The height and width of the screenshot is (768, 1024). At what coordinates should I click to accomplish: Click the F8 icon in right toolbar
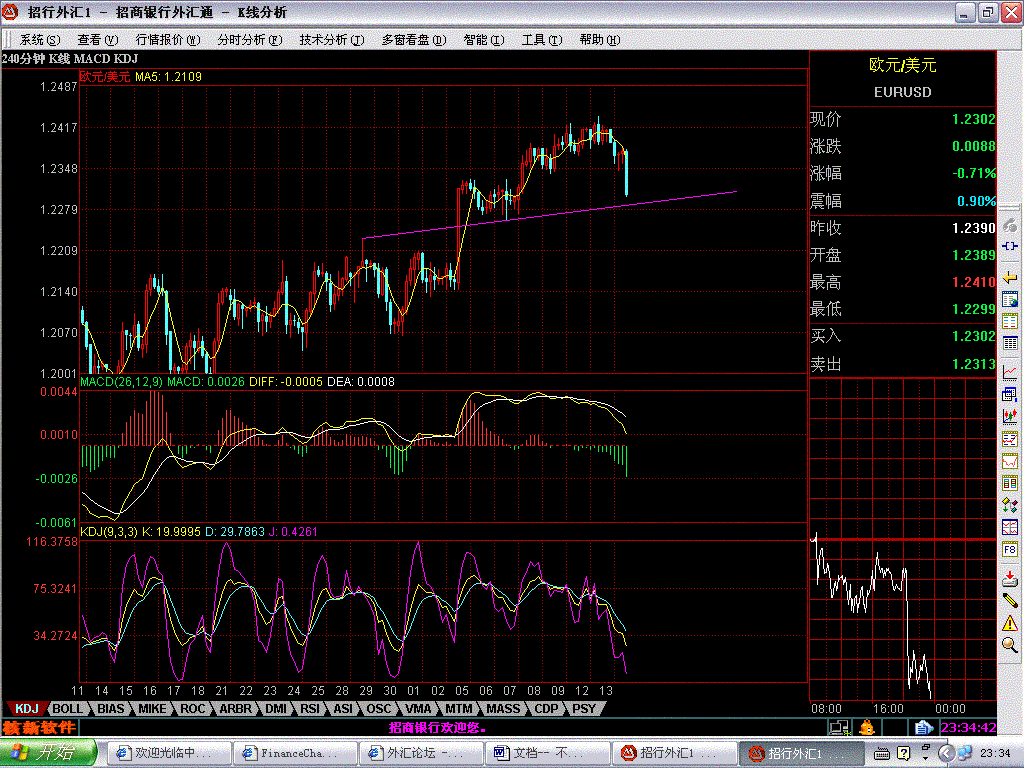(1010, 549)
